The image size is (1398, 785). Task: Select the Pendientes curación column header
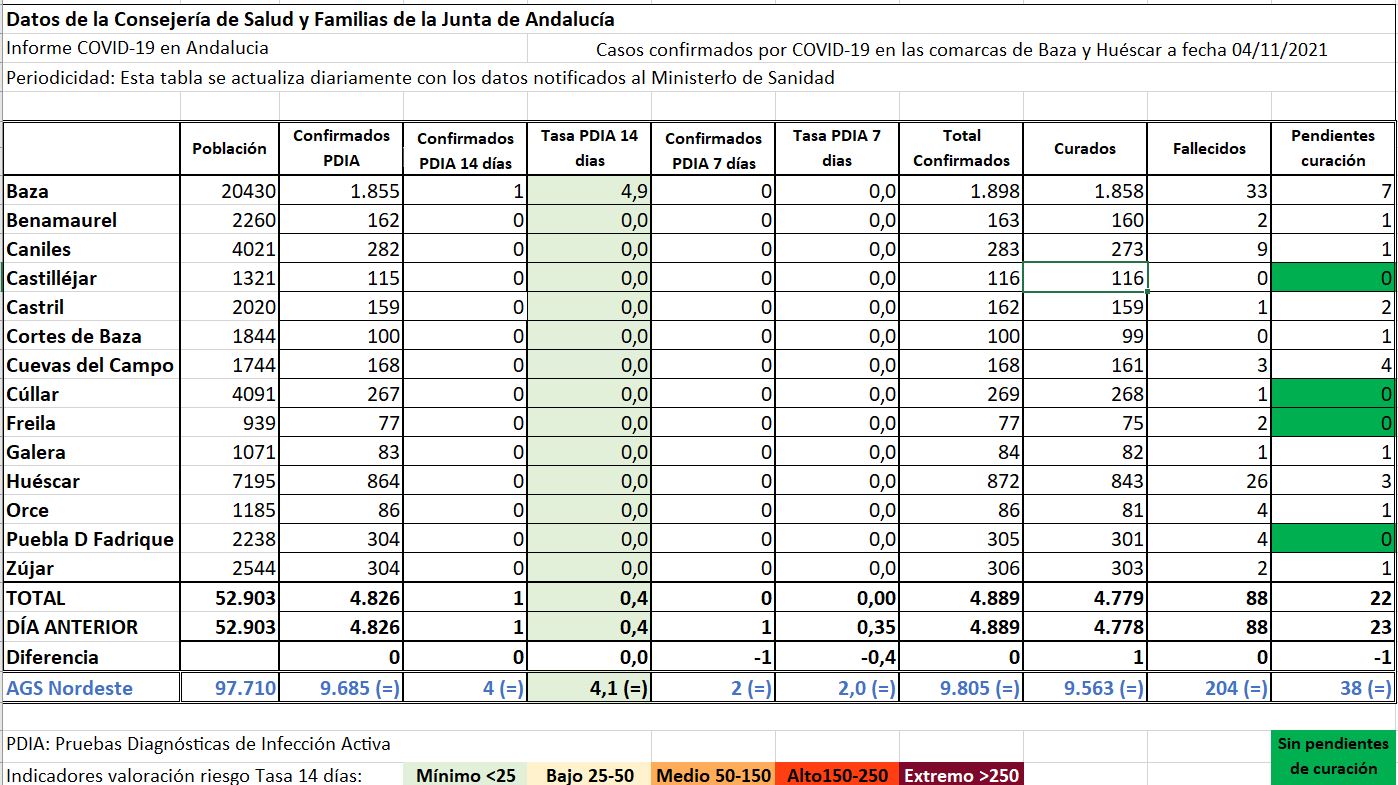pos(1333,149)
